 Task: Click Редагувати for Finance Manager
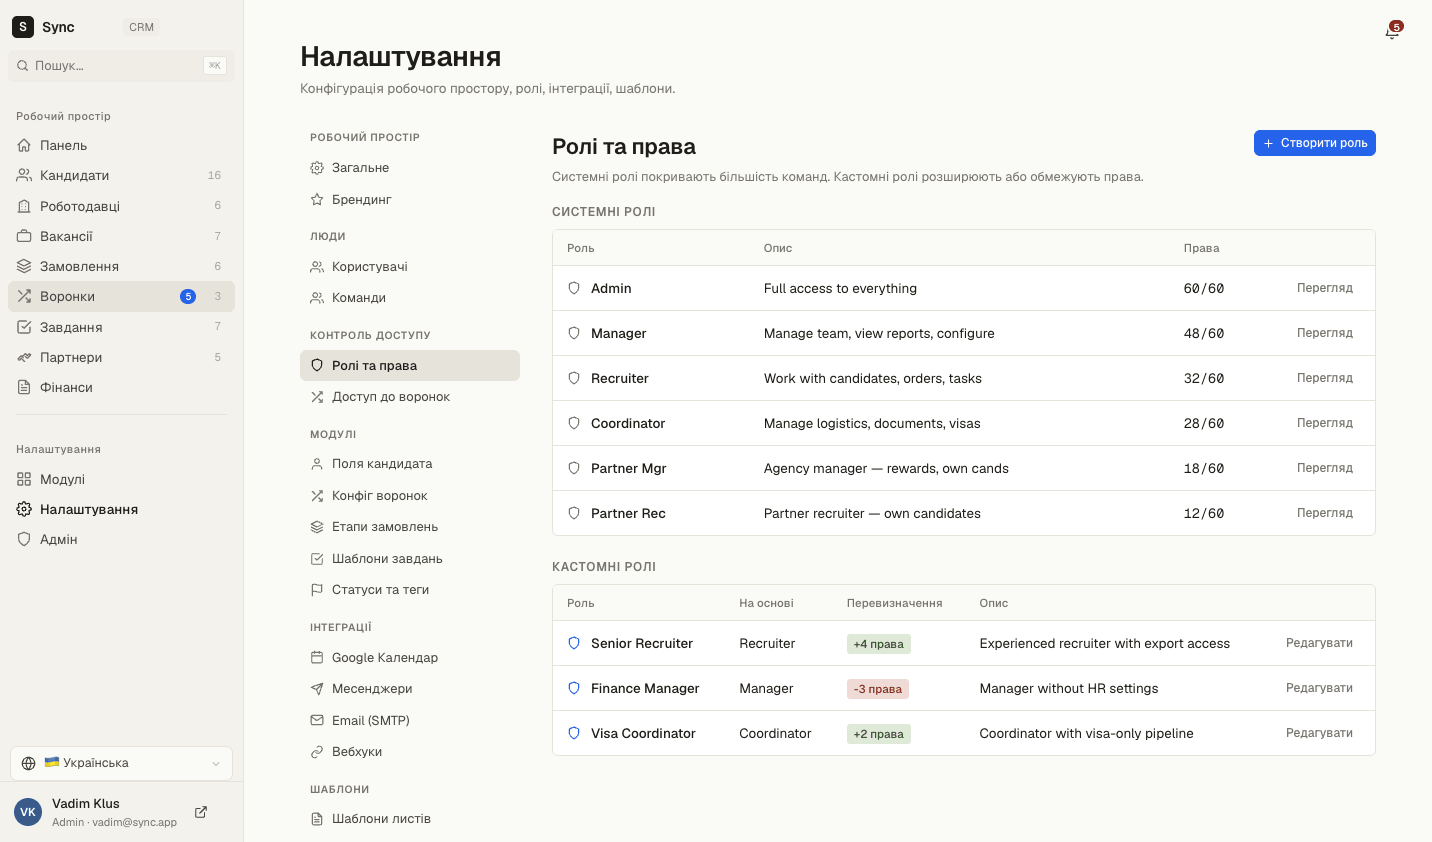(x=1319, y=688)
